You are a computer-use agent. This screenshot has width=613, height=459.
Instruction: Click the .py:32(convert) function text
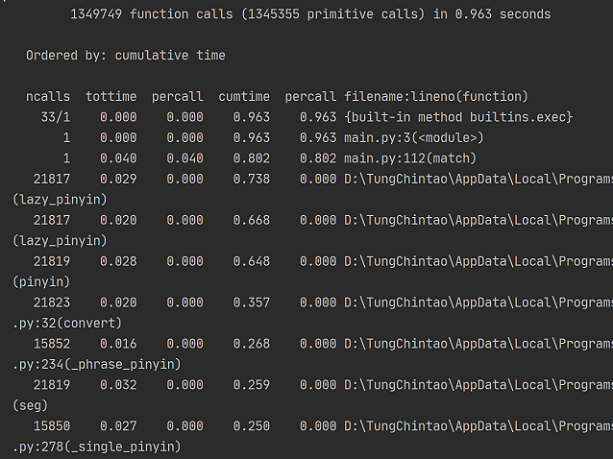pyautogui.click(x=67, y=323)
